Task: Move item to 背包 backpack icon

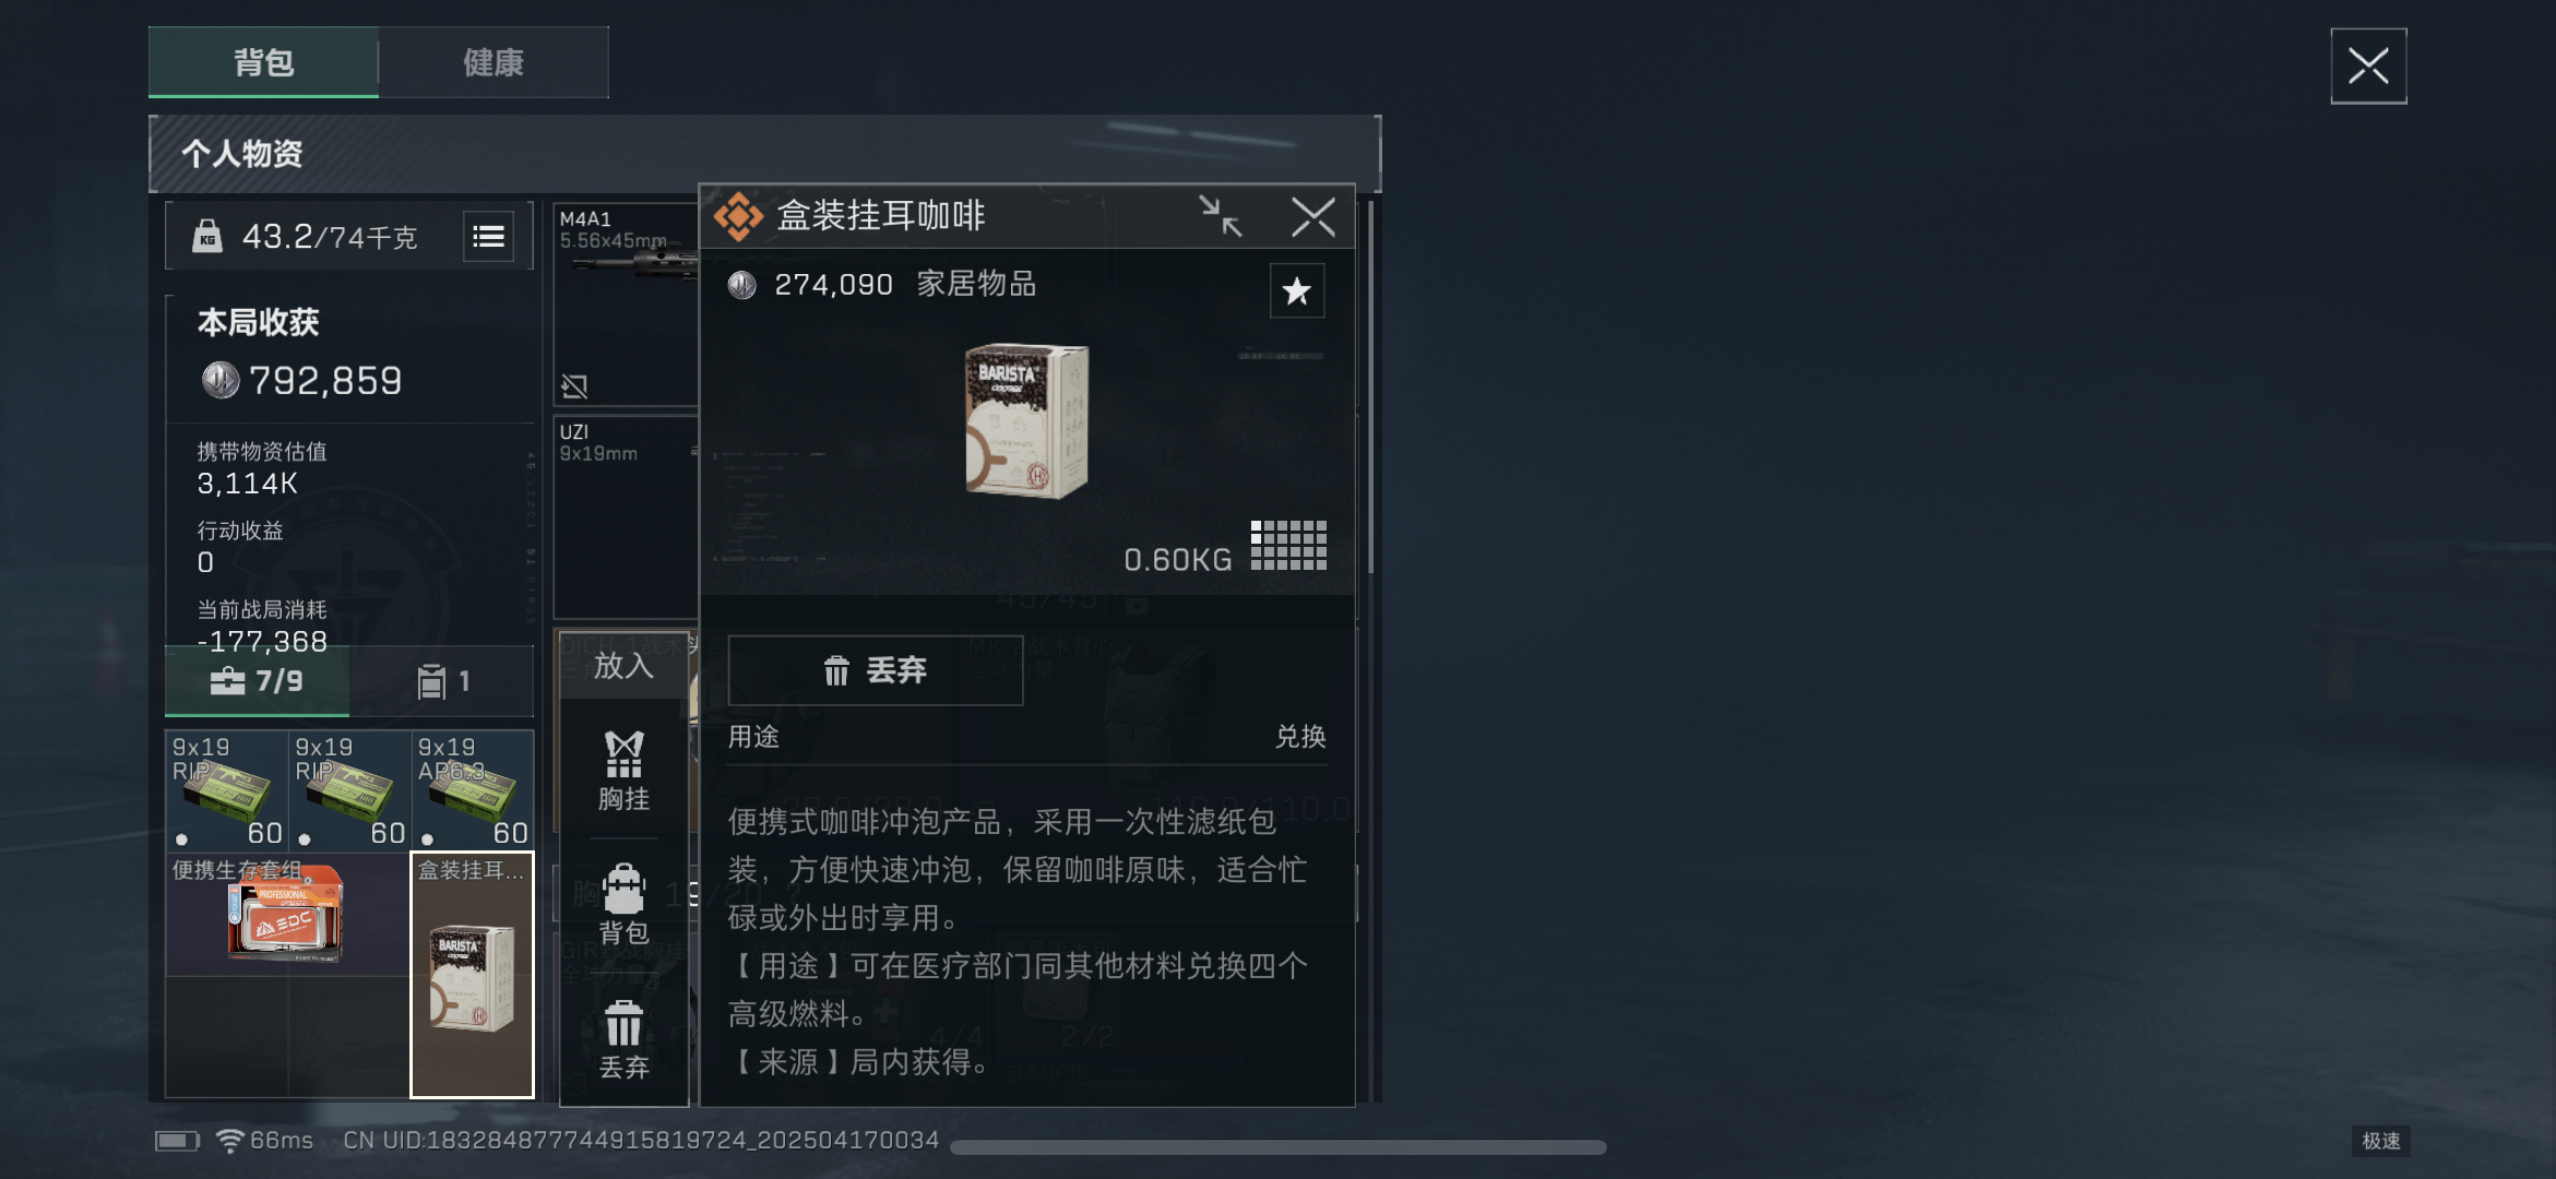Action: [x=624, y=904]
